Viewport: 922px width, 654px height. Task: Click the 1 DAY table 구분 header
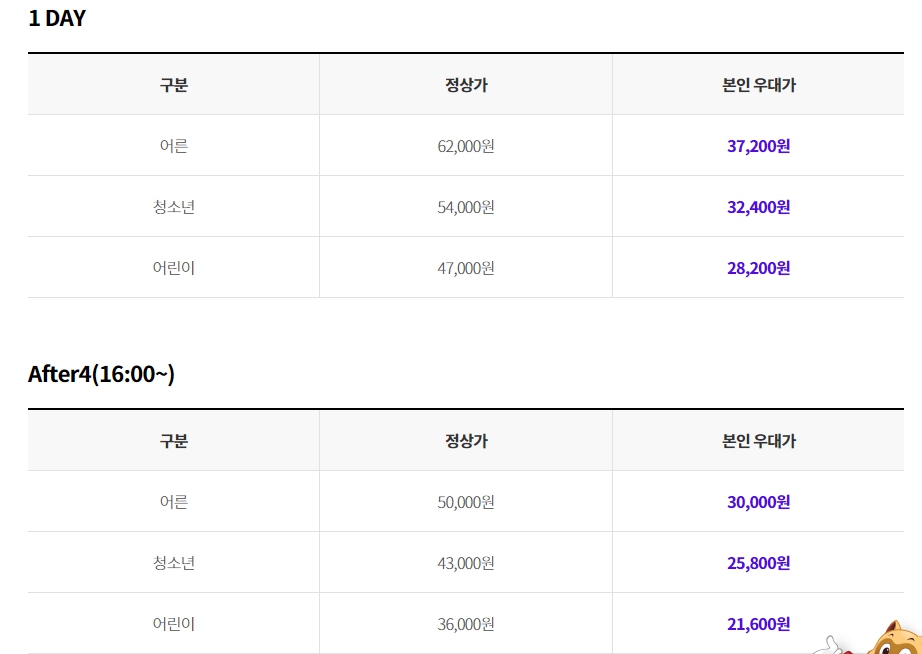coord(173,85)
